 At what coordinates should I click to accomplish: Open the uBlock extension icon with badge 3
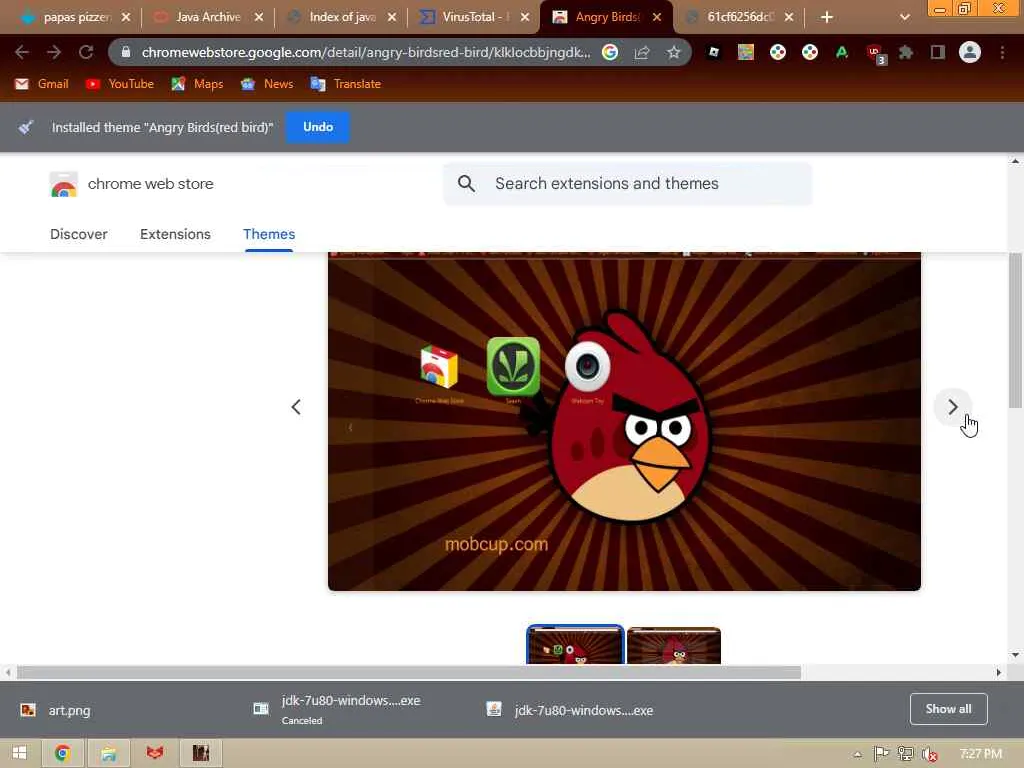pos(874,54)
